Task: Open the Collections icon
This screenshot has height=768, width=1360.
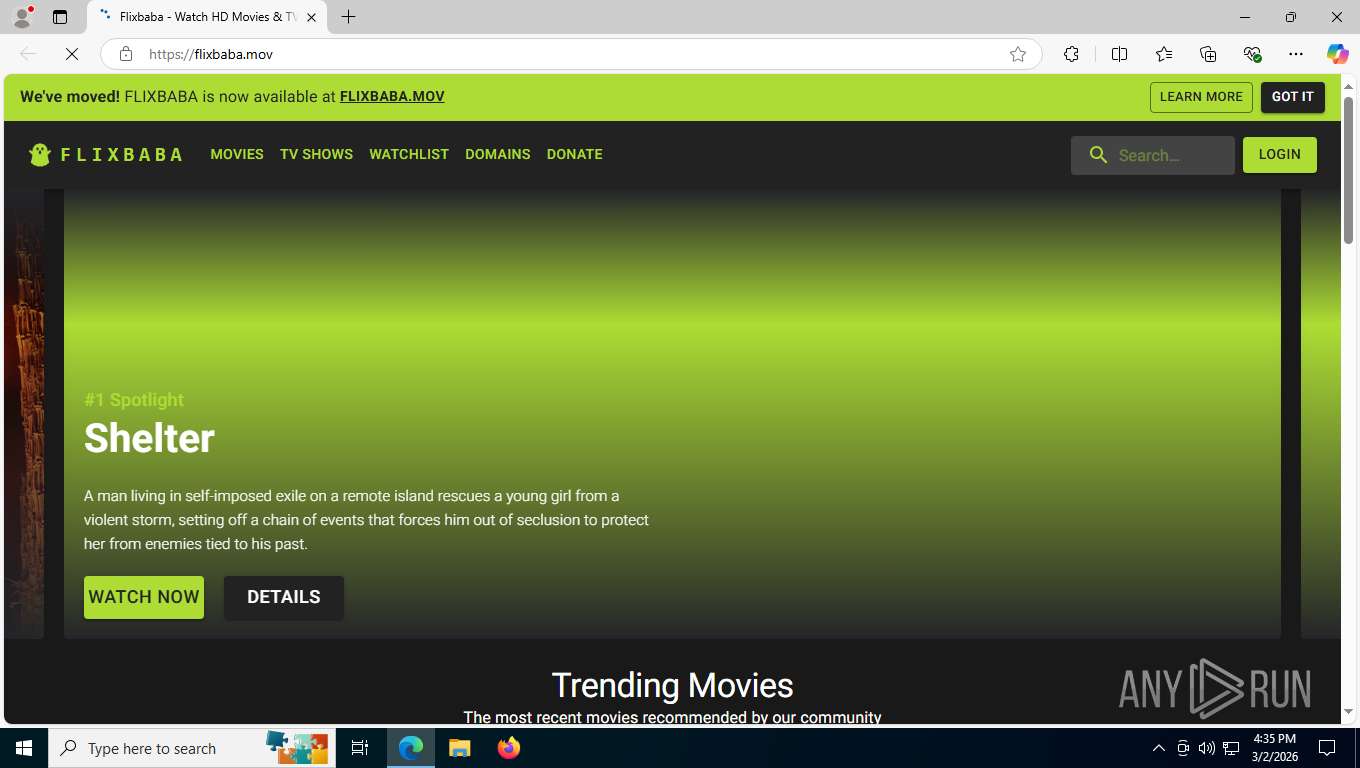Action: click(1208, 54)
